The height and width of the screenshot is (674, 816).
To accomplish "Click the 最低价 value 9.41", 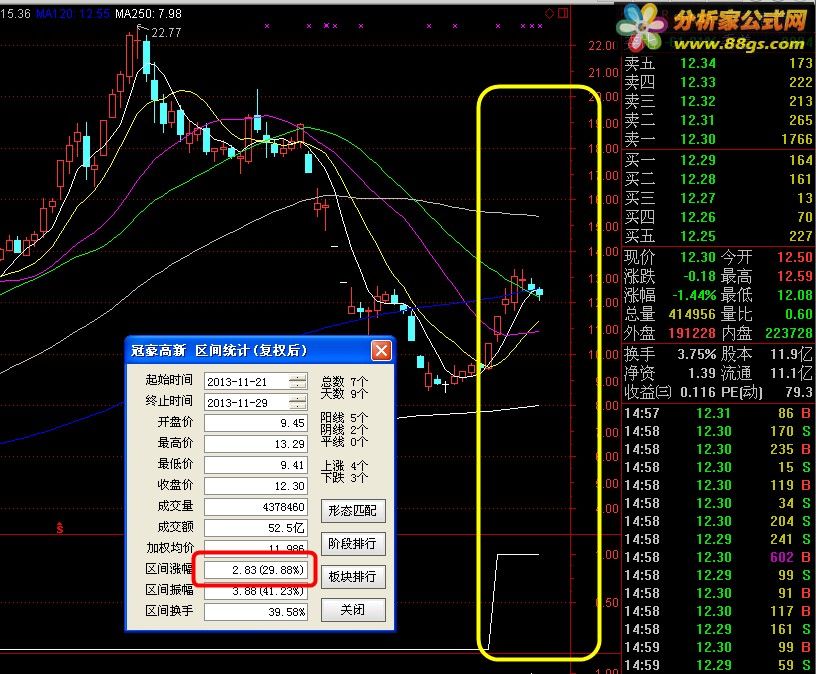I will tap(256, 465).
